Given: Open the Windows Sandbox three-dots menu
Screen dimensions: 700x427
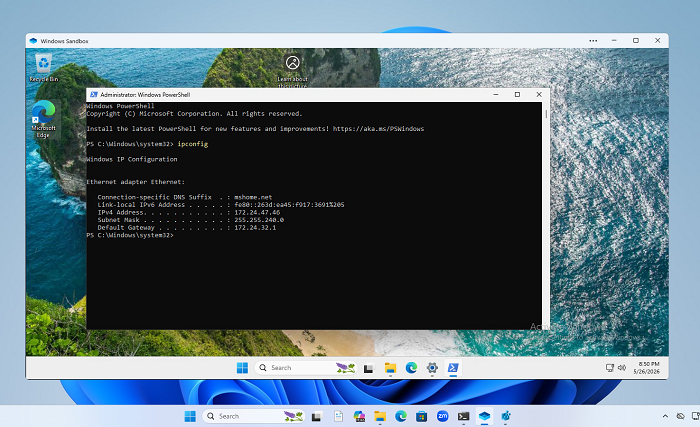Looking at the screenshot, I should click(x=593, y=41).
